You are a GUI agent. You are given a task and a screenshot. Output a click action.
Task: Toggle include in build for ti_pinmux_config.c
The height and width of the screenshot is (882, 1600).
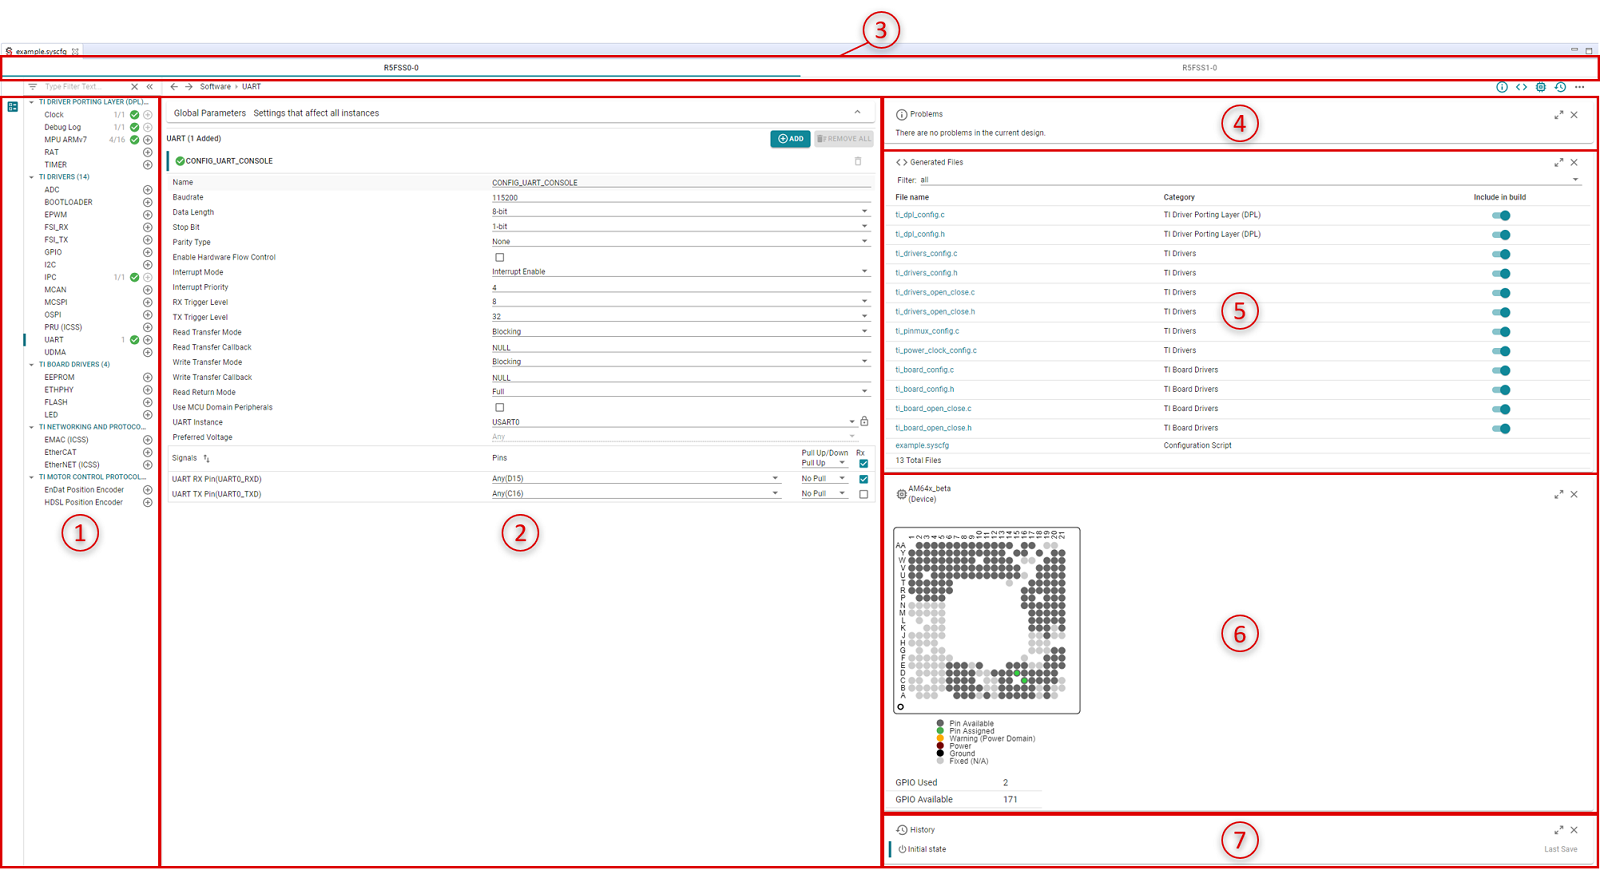click(x=1501, y=331)
